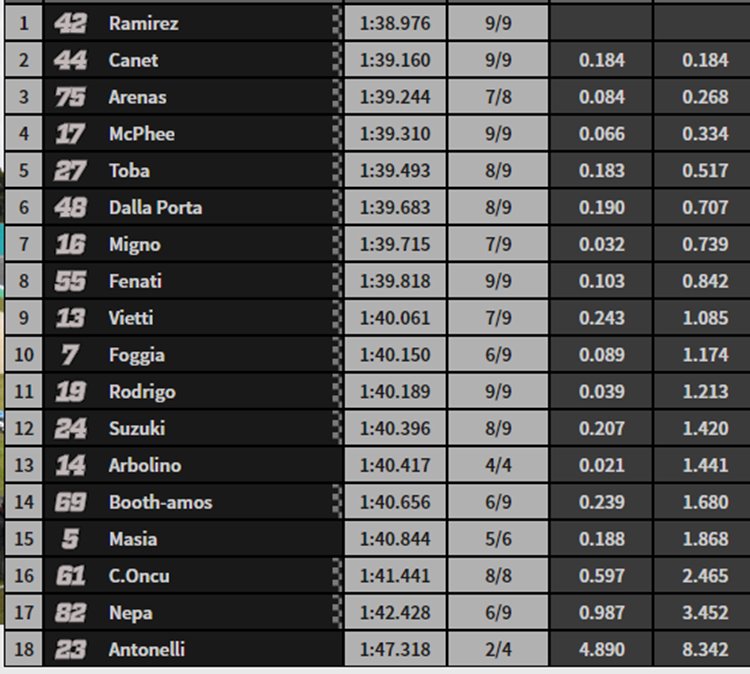Click the number 44 badge beside Canet

[70, 60]
